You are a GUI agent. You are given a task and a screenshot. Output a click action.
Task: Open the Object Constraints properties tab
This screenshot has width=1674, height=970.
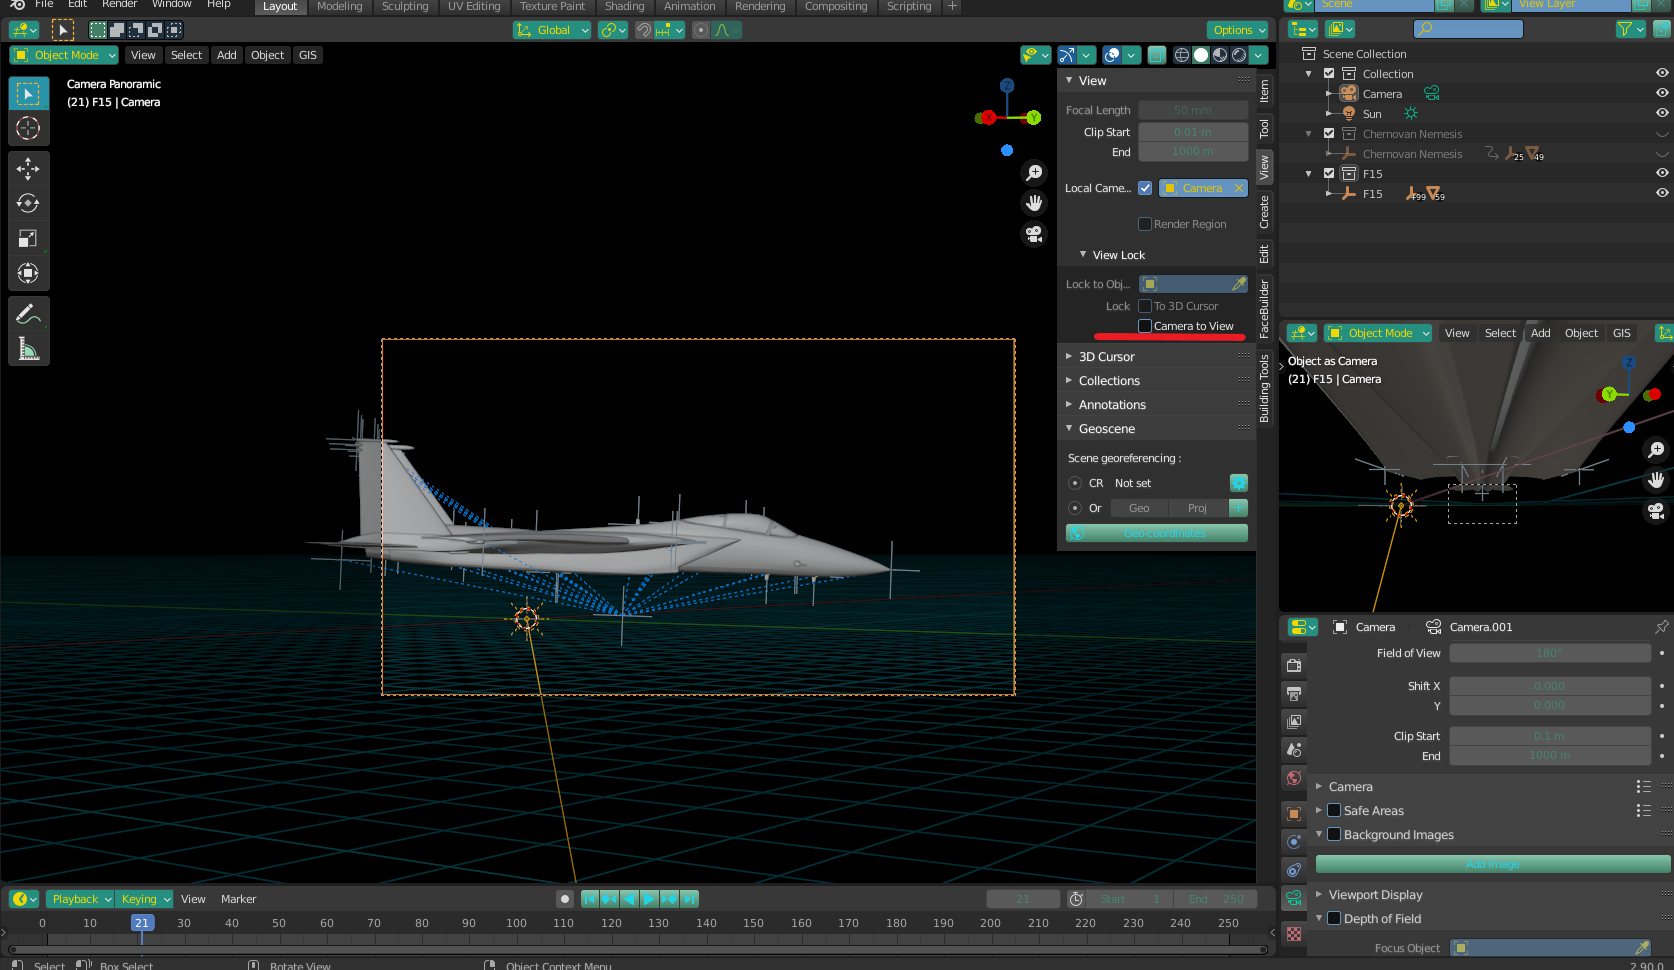point(1294,870)
